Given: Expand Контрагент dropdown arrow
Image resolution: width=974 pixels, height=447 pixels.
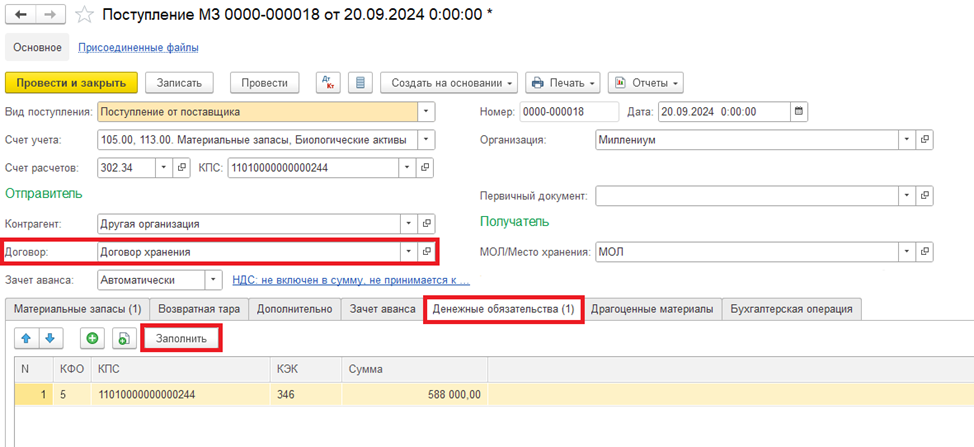Looking at the screenshot, I should point(409,224).
